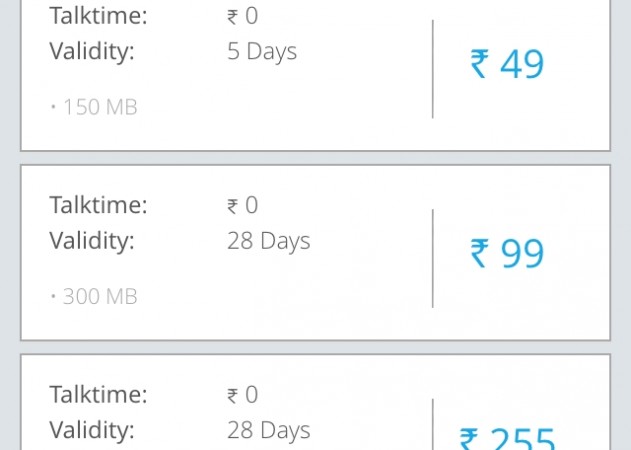Tap Talktime label in the ₹ 255 plan

pos(98,395)
